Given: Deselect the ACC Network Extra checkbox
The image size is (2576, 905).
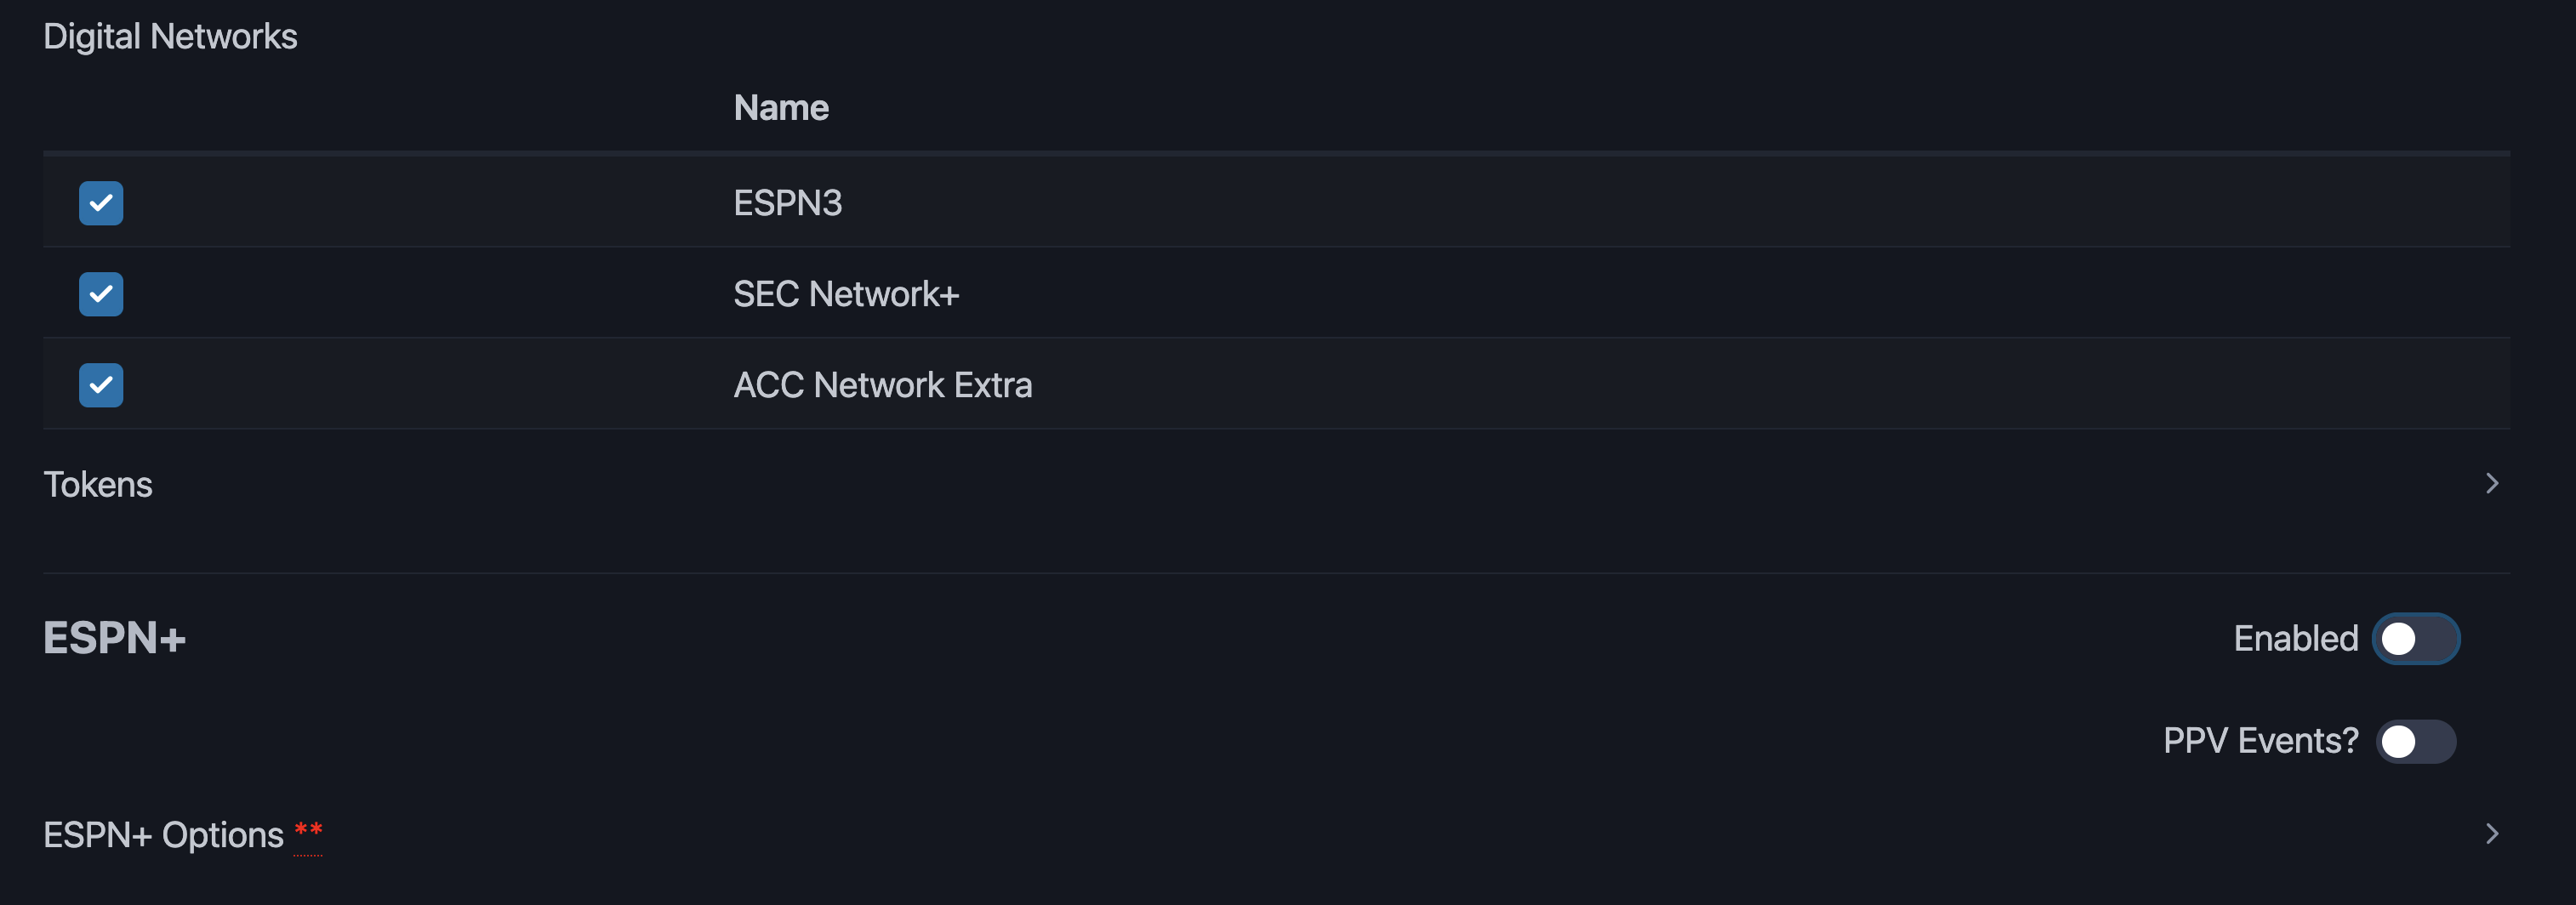Looking at the screenshot, I should tap(101, 385).
